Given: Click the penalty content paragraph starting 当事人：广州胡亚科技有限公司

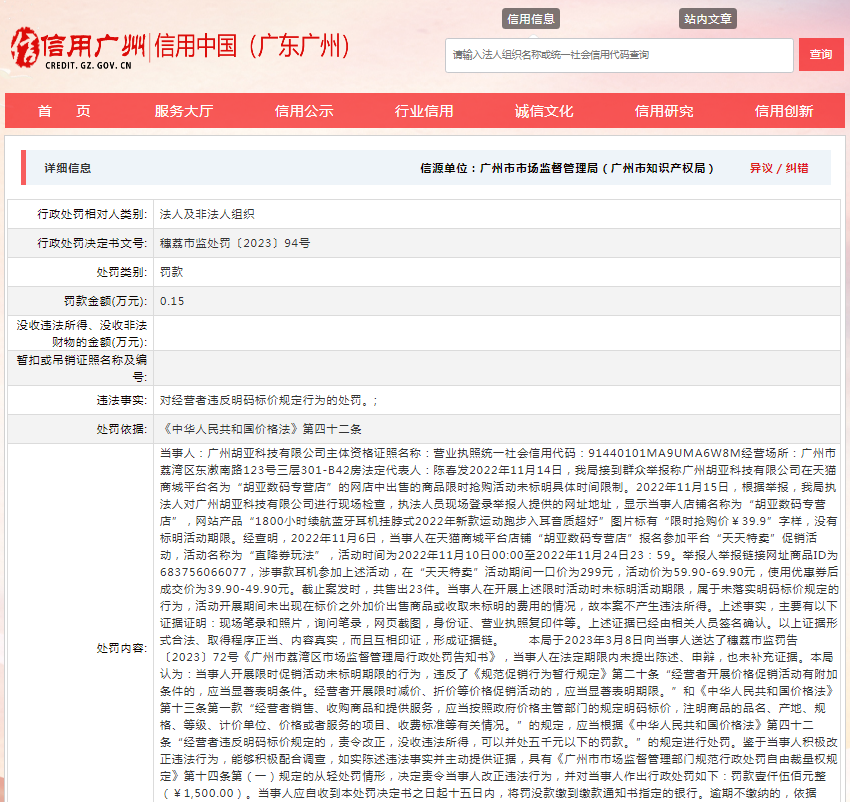Looking at the screenshot, I should pos(499,624).
